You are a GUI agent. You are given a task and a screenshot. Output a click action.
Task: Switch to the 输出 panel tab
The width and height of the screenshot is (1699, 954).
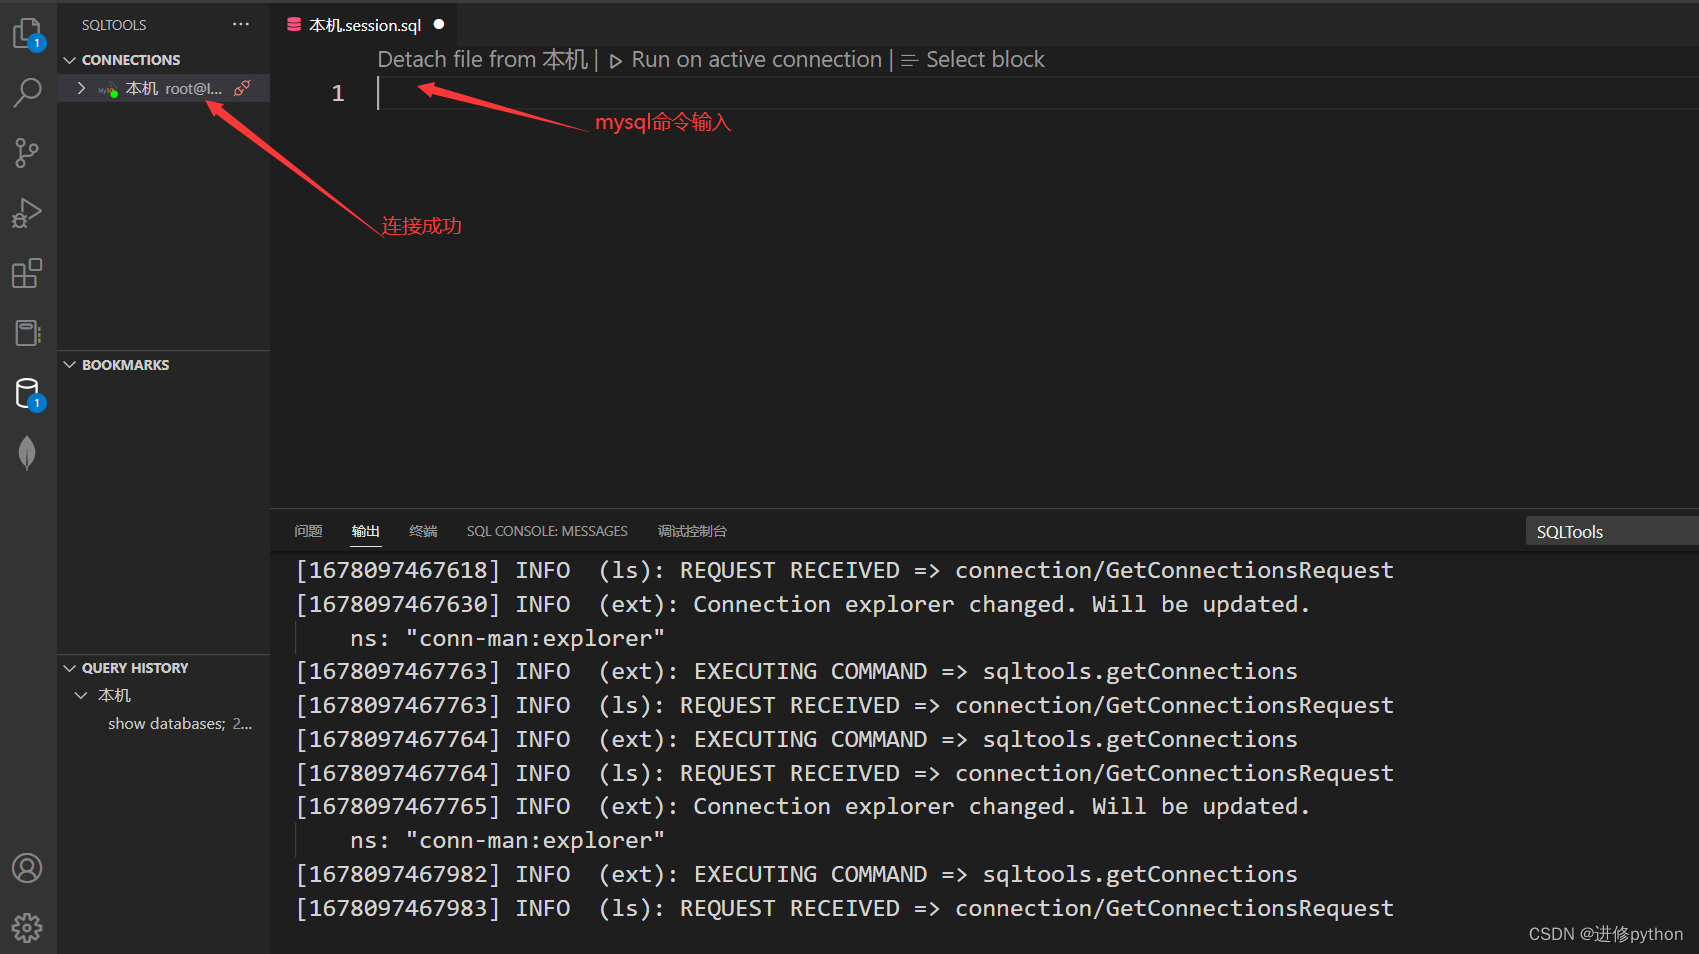pyautogui.click(x=366, y=531)
